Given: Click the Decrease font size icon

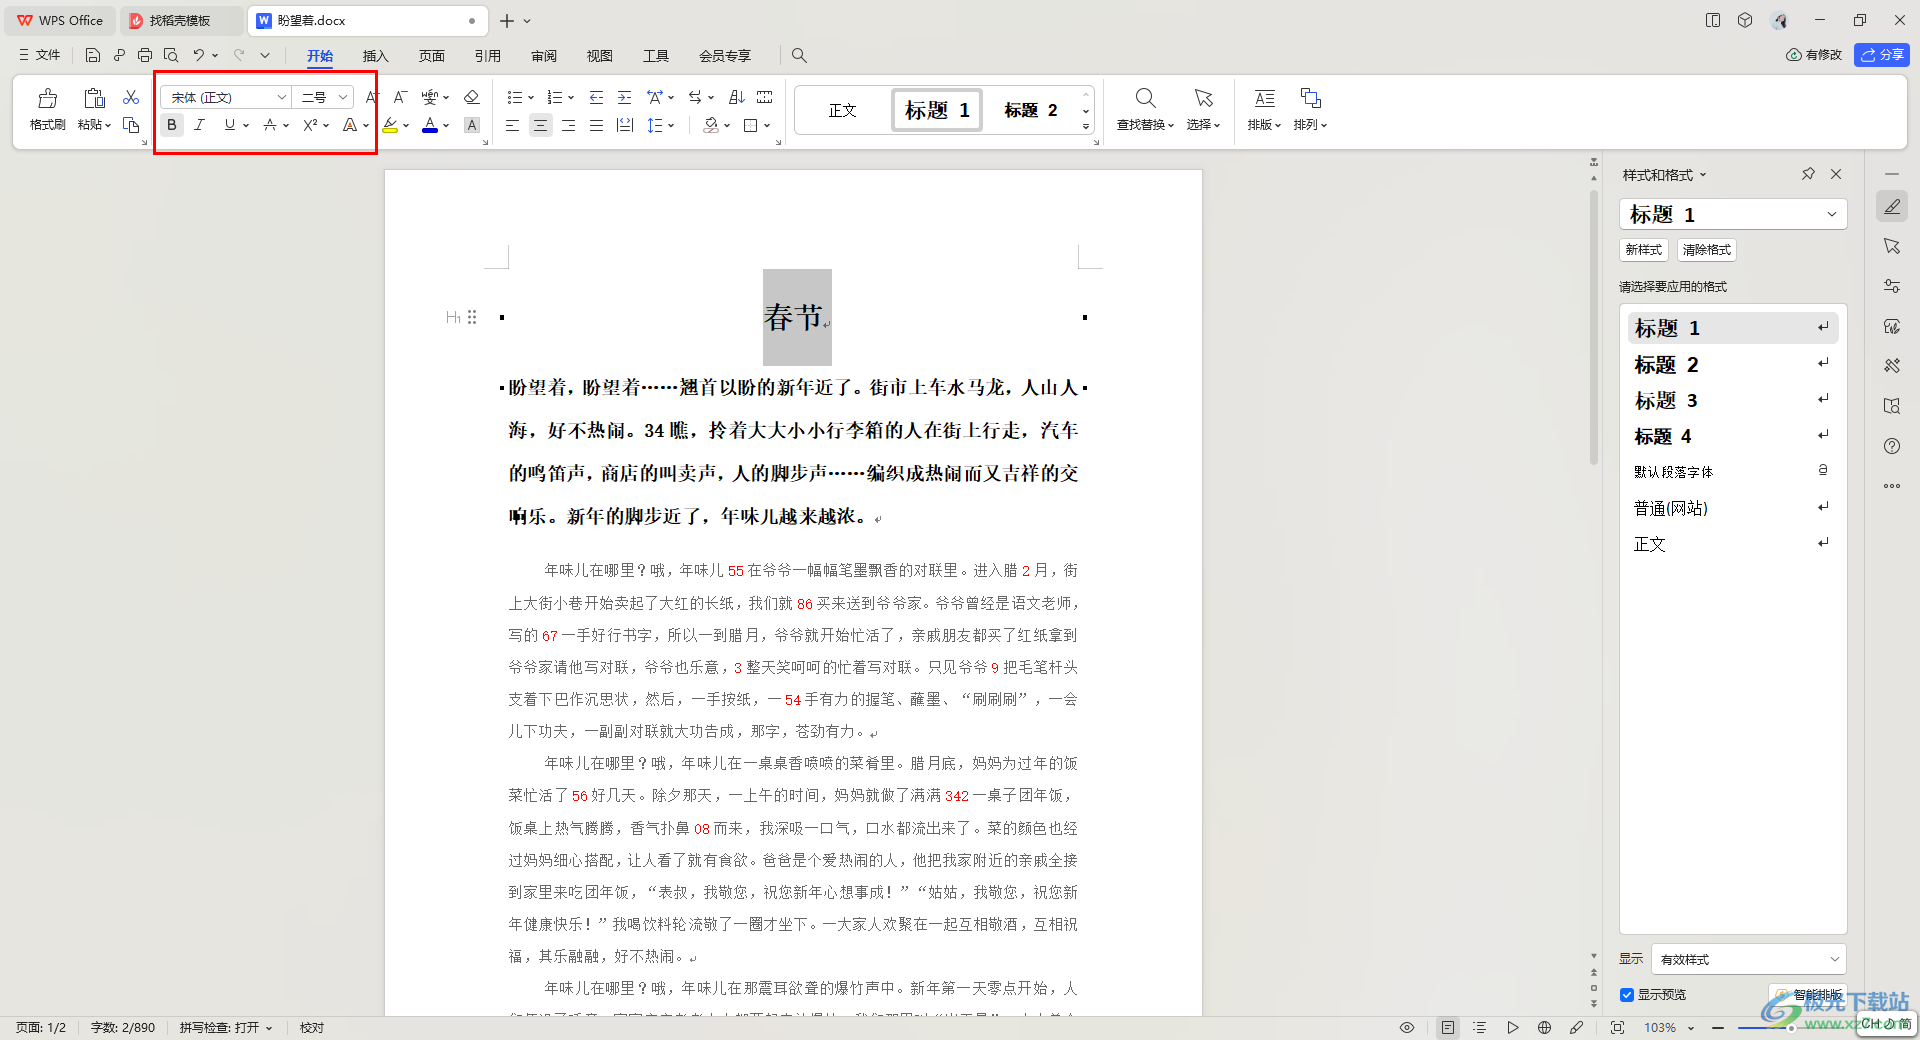Looking at the screenshot, I should point(400,97).
